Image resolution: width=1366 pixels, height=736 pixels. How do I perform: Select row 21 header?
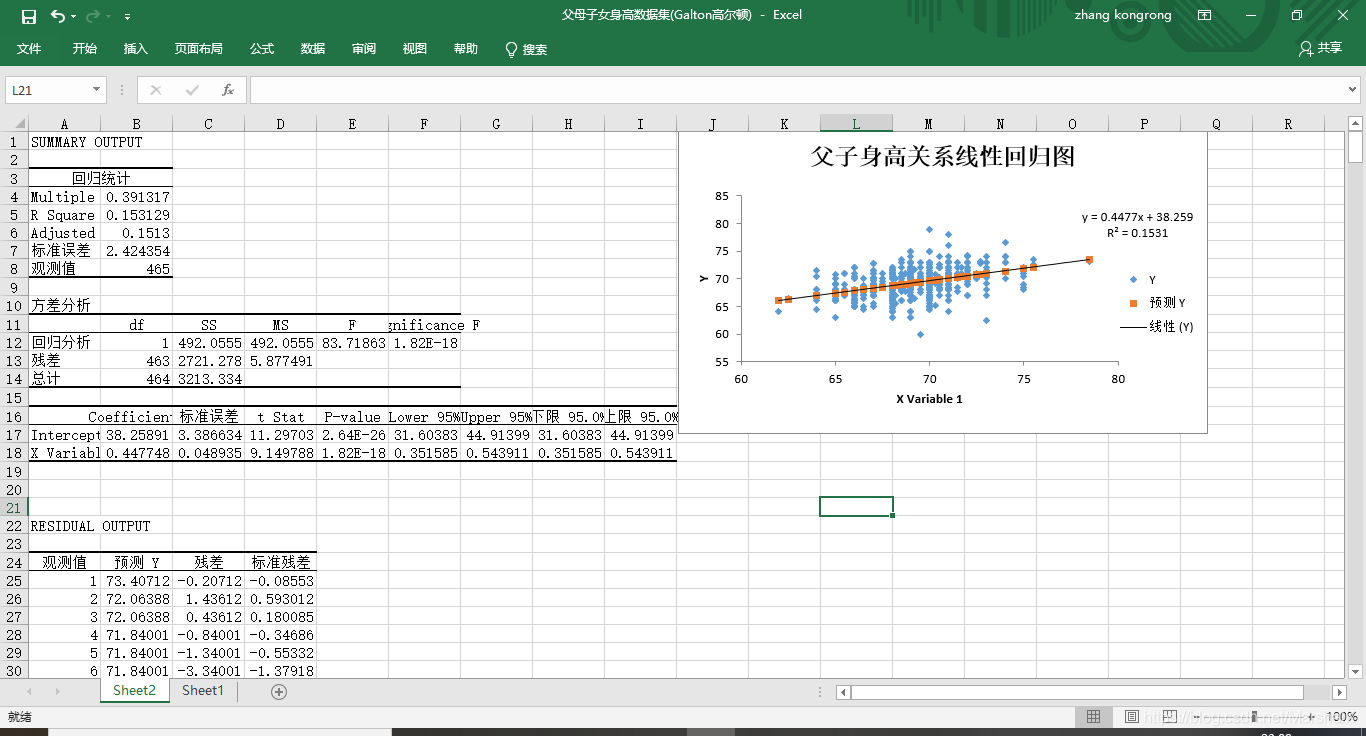(14, 507)
